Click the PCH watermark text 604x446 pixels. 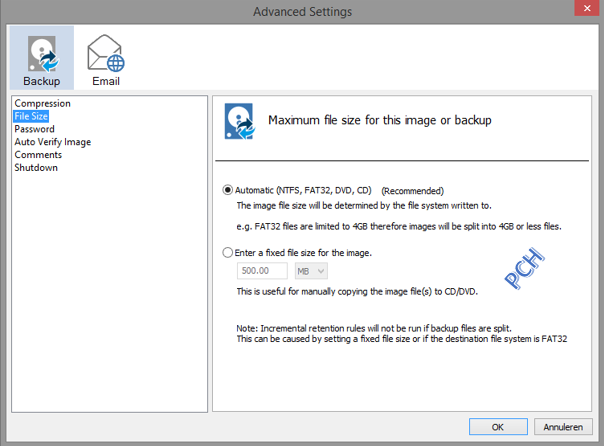[525, 272]
